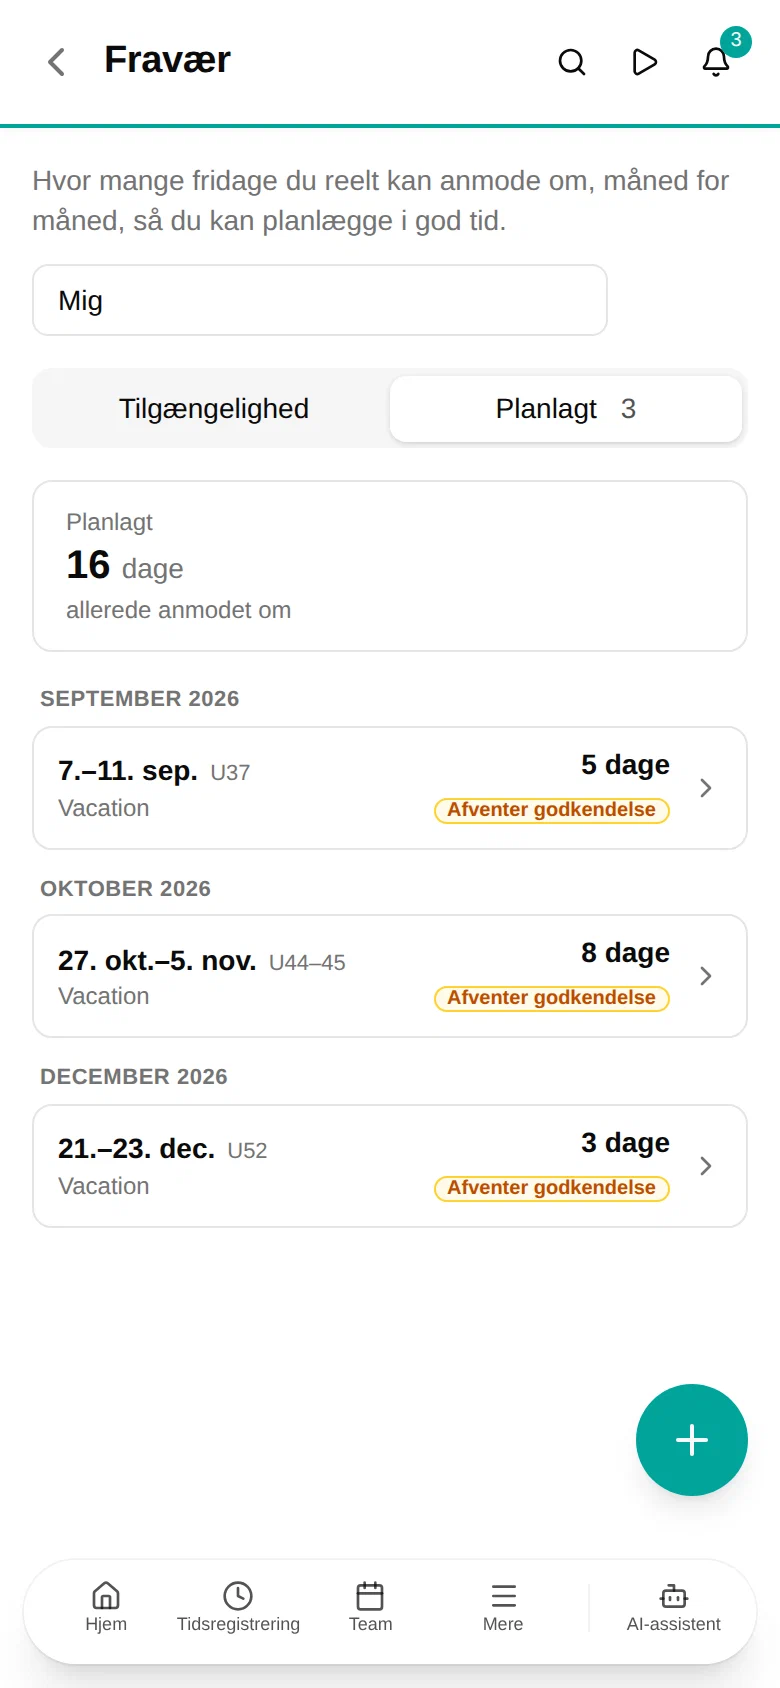Open the Planlagt 16 dage summary card
780x1688 pixels.
point(390,566)
